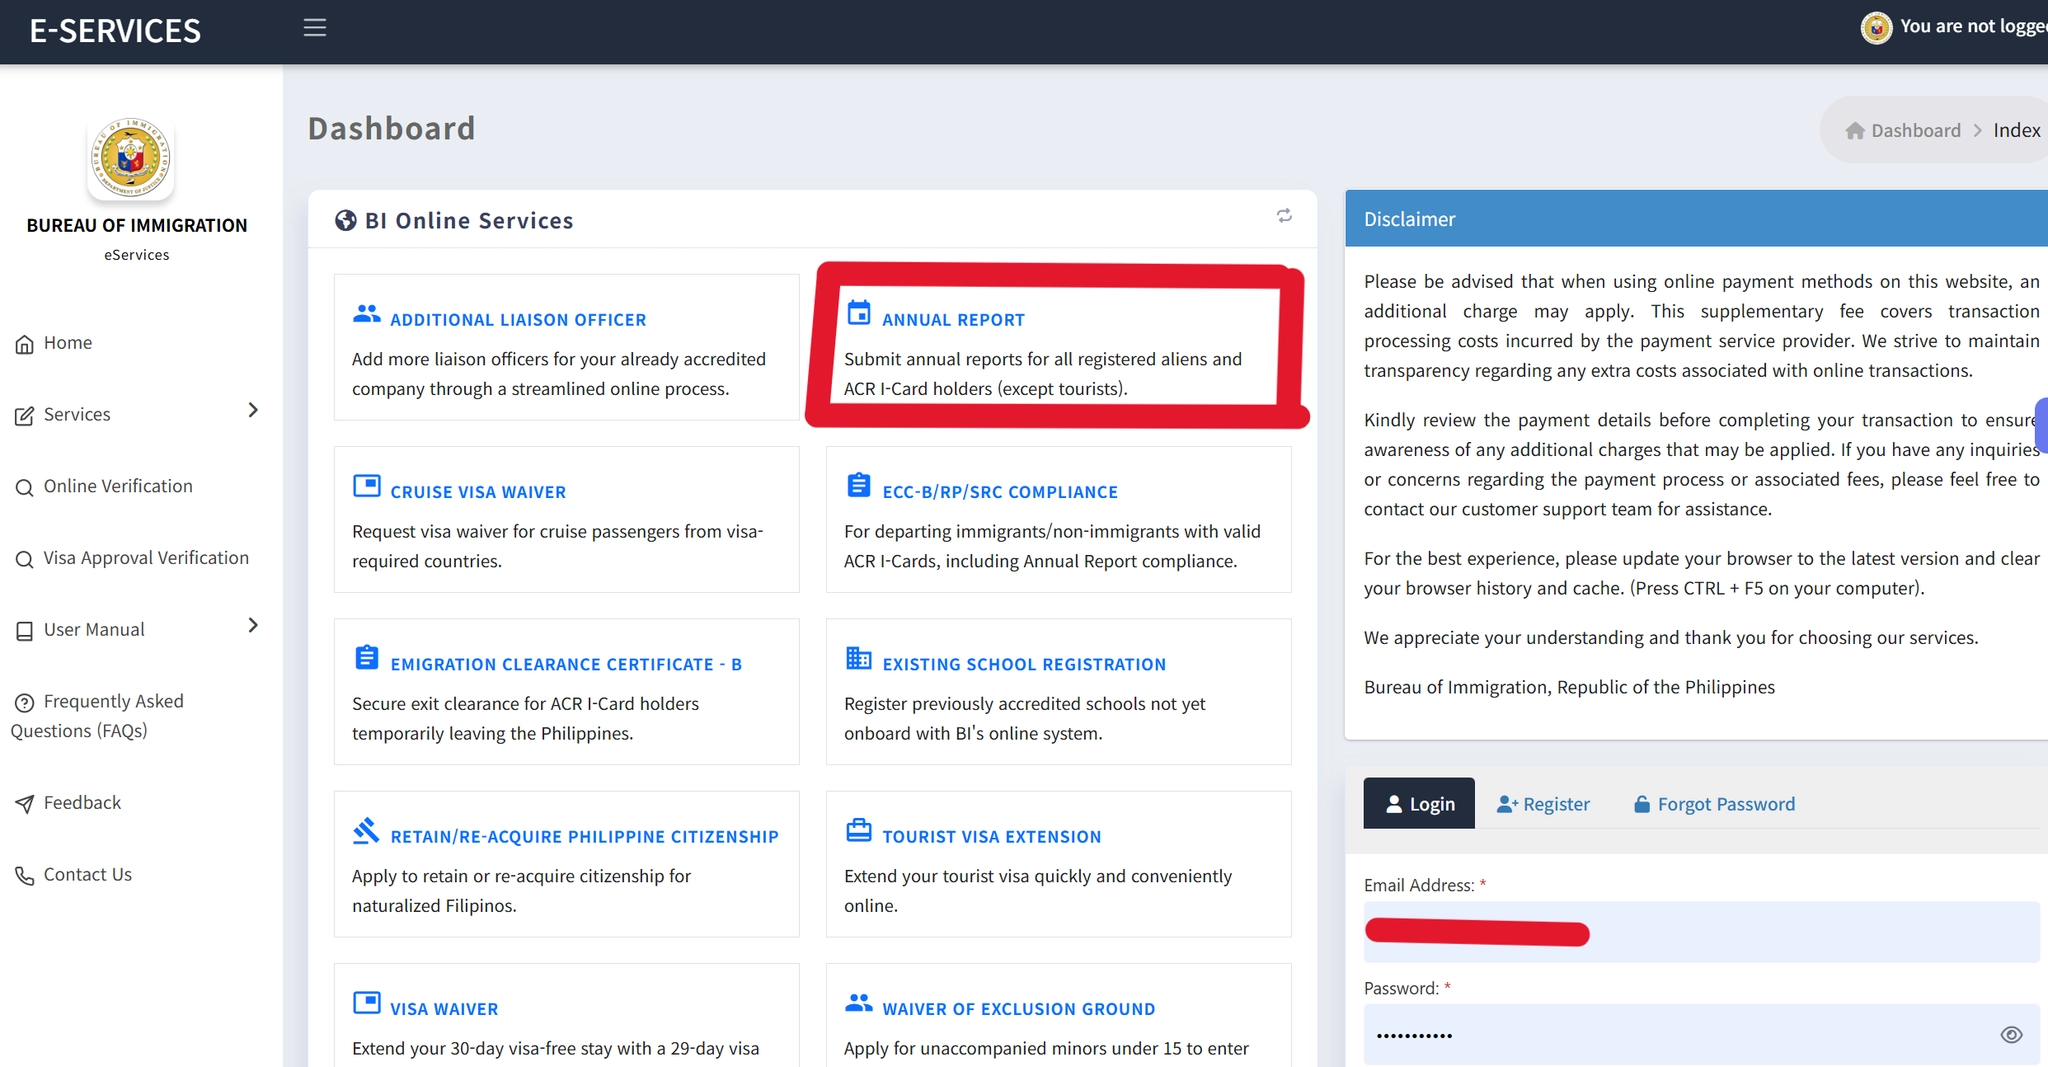Click the Home house icon in sidebar

click(x=25, y=345)
